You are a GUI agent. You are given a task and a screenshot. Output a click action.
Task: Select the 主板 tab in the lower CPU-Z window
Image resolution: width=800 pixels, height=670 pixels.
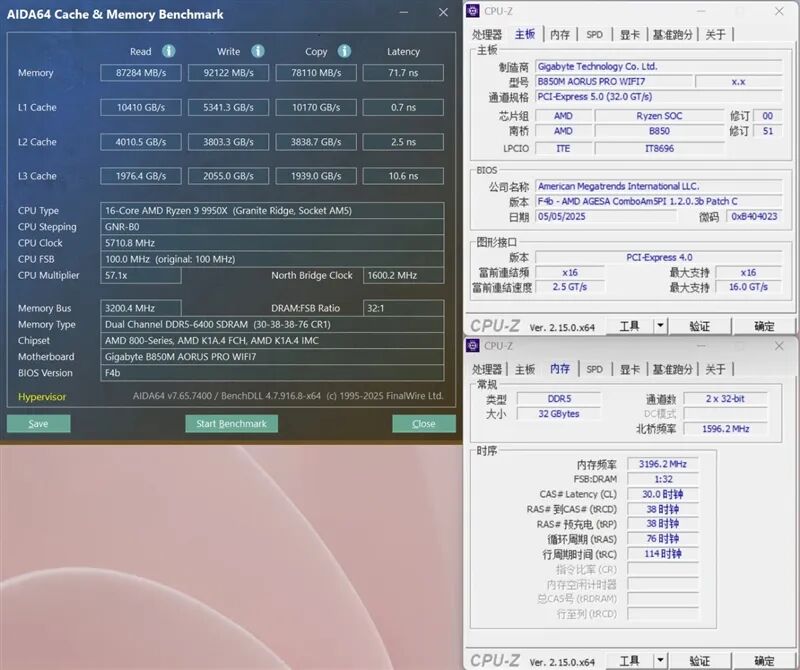tap(524, 368)
